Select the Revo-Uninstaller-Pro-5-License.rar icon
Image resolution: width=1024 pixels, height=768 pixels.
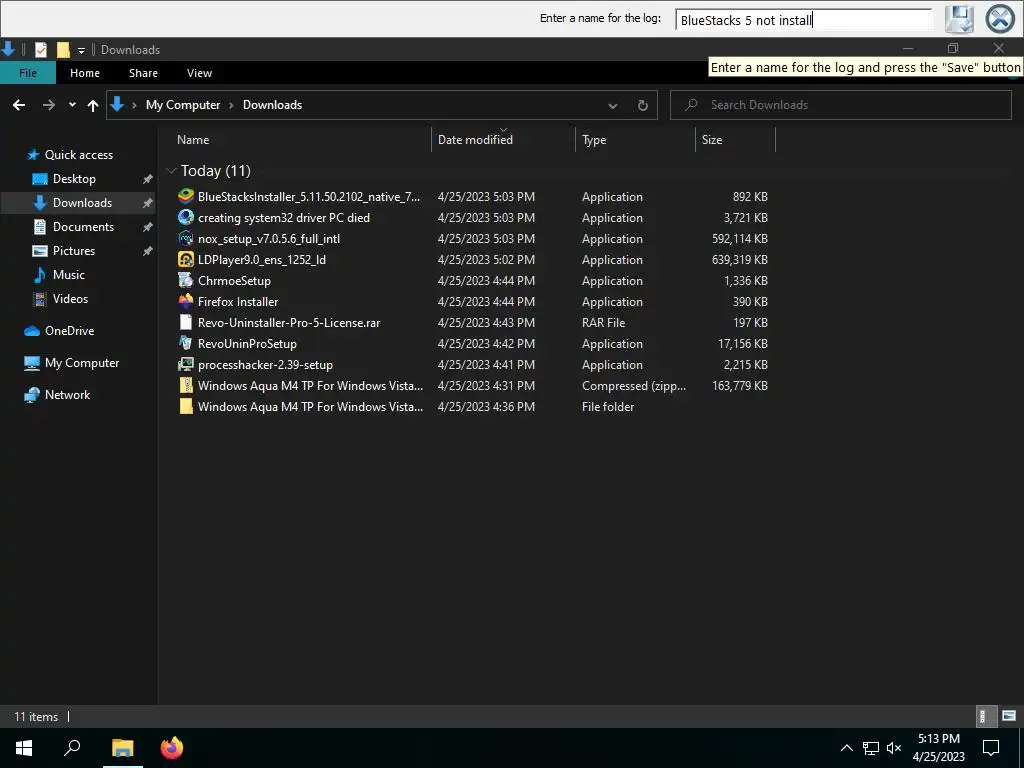click(x=186, y=322)
